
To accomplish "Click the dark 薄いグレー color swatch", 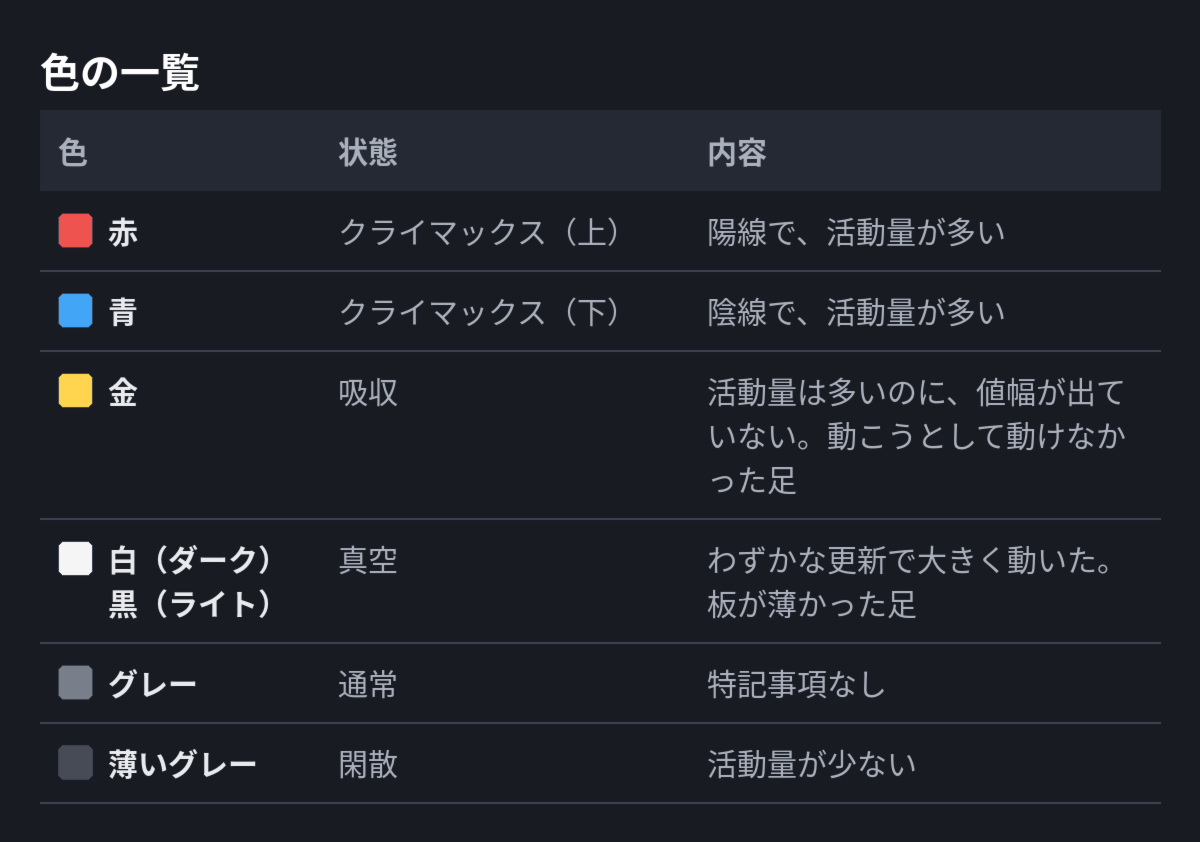I will pos(76,763).
